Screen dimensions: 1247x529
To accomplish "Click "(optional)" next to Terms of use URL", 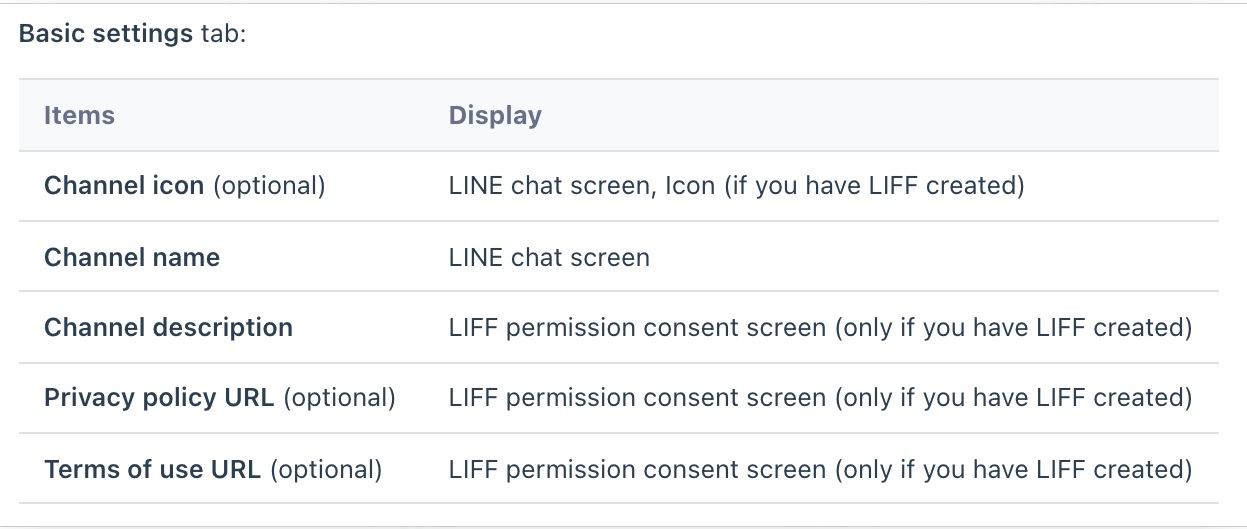I will pos(326,469).
